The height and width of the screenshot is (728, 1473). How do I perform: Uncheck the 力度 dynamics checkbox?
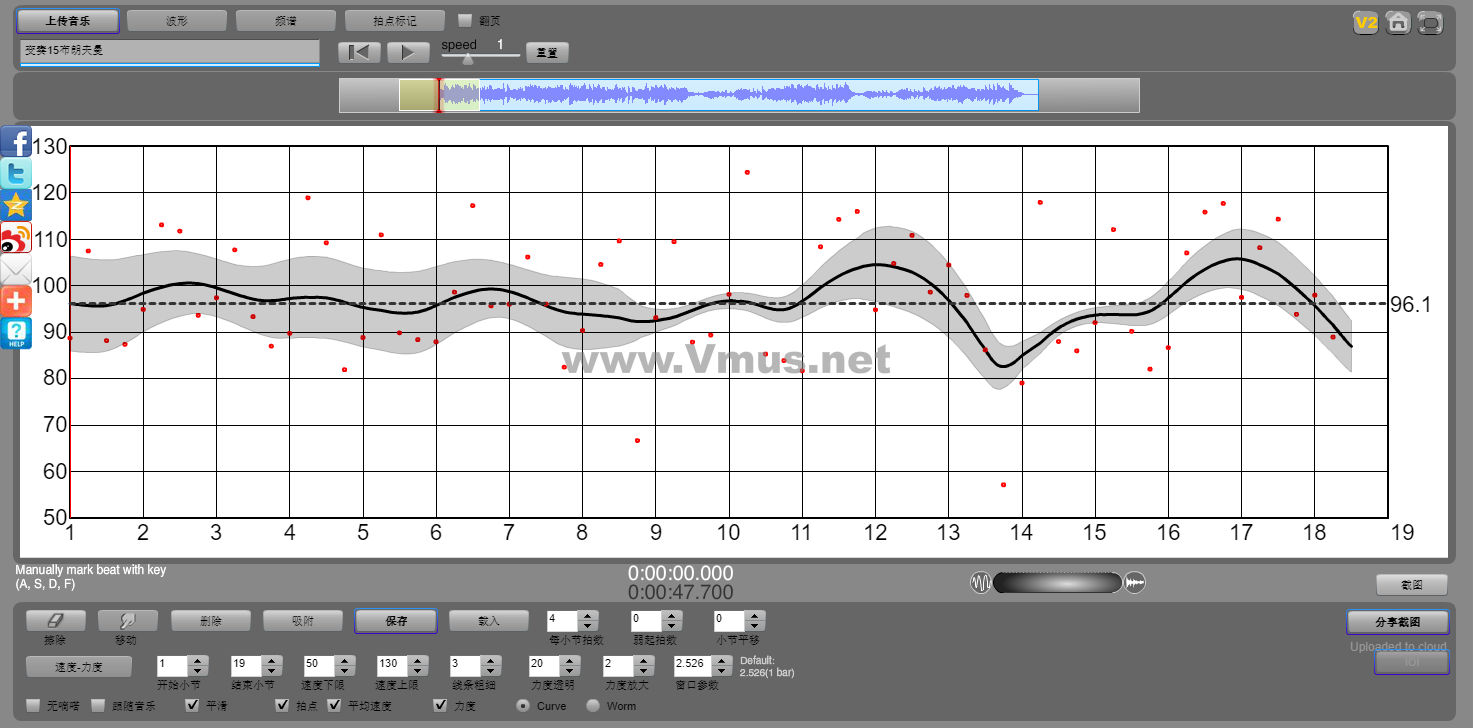pyautogui.click(x=440, y=706)
